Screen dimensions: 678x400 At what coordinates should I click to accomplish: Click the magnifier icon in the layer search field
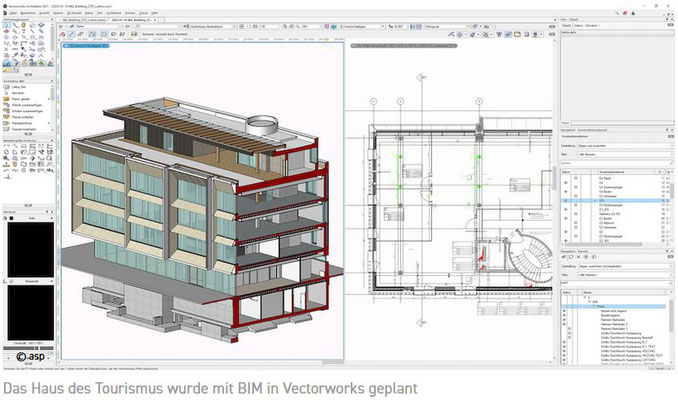pyautogui.click(x=670, y=163)
